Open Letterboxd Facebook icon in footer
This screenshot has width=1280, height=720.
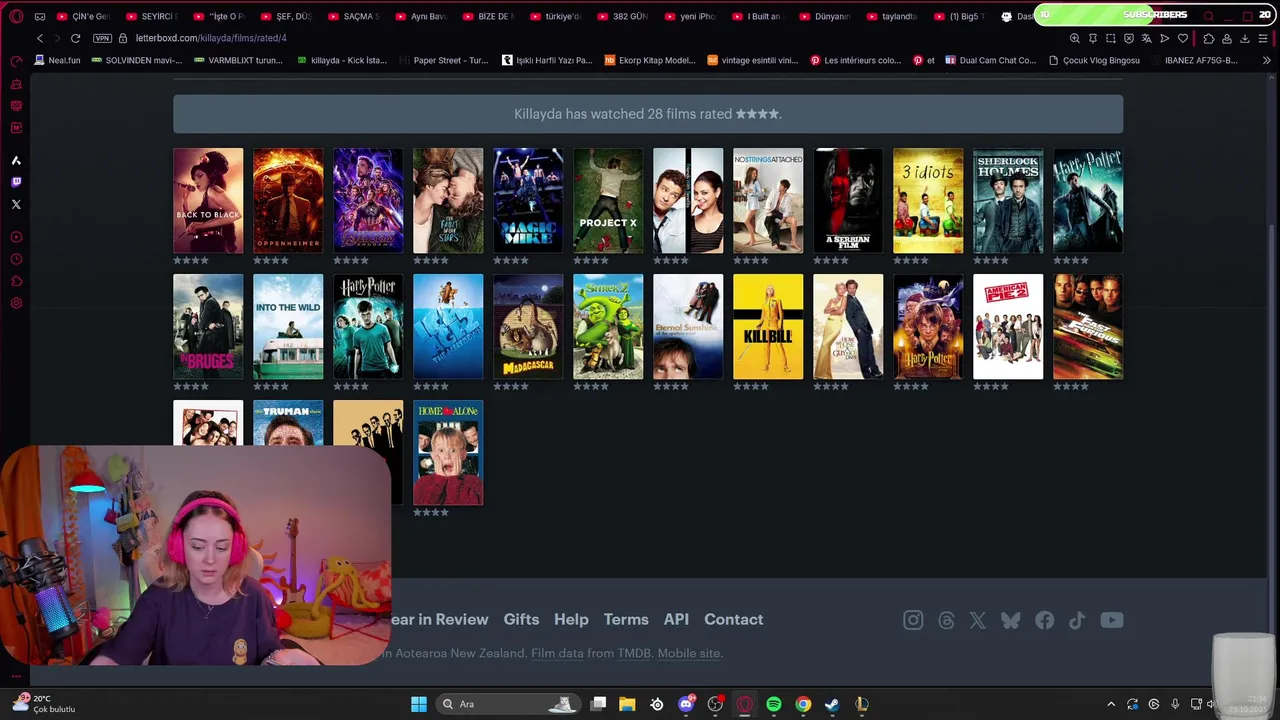[1044, 620]
